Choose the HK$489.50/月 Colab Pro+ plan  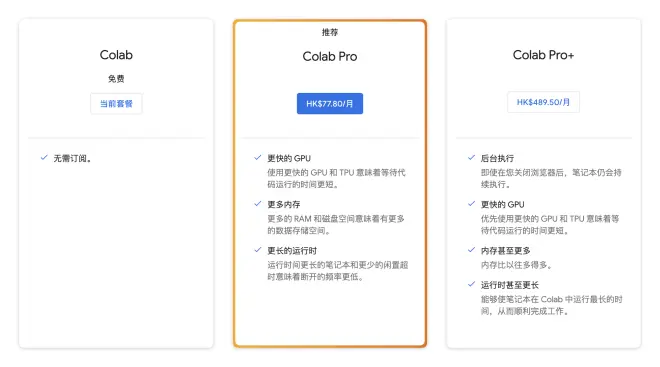tap(543, 102)
